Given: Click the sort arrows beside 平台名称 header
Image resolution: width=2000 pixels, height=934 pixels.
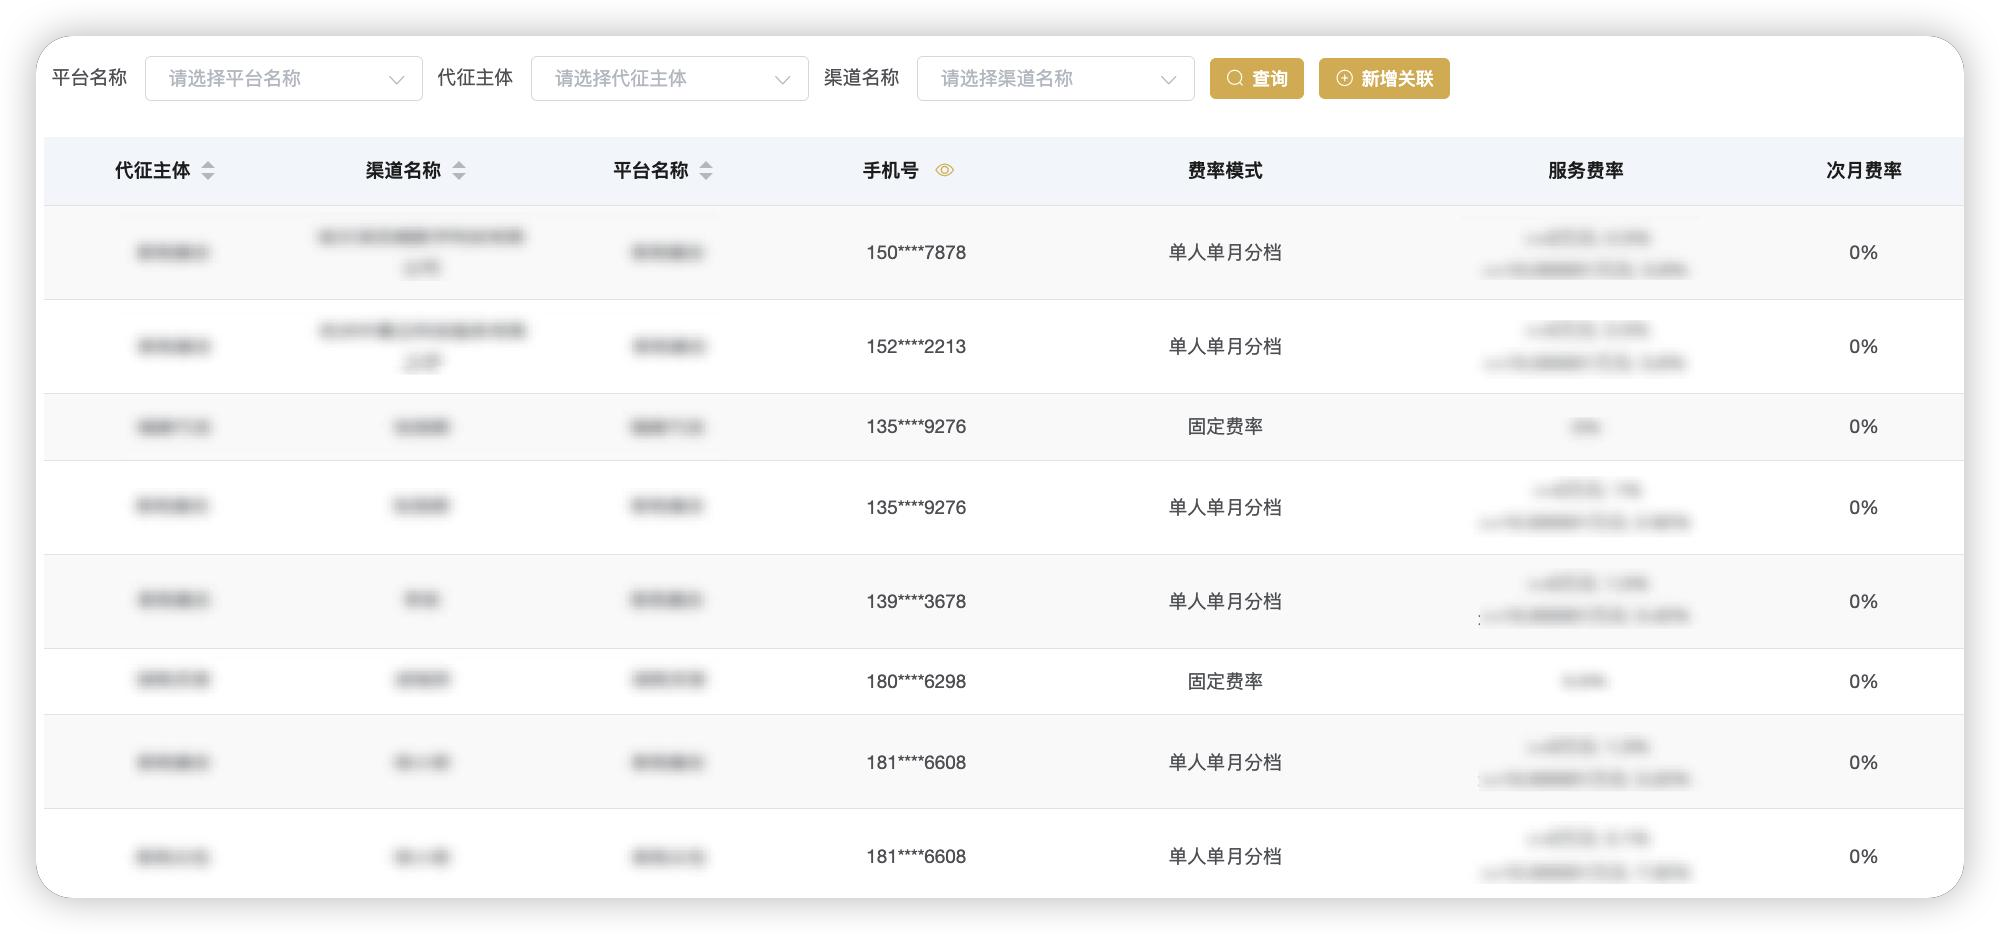Looking at the screenshot, I should 706,171.
